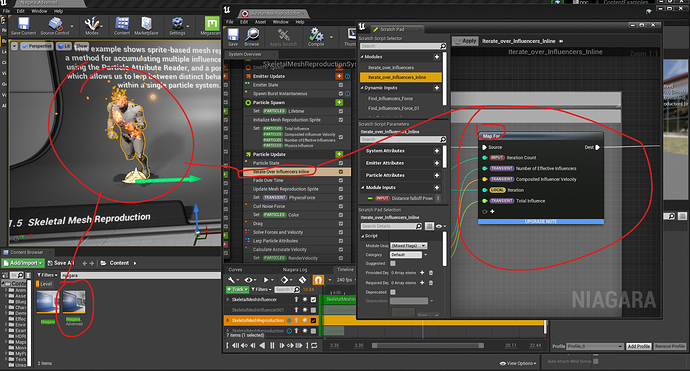Open viewport options dropdown arrow beside Perspective
The height and width of the screenshot is (371, 690).
coord(15,46)
